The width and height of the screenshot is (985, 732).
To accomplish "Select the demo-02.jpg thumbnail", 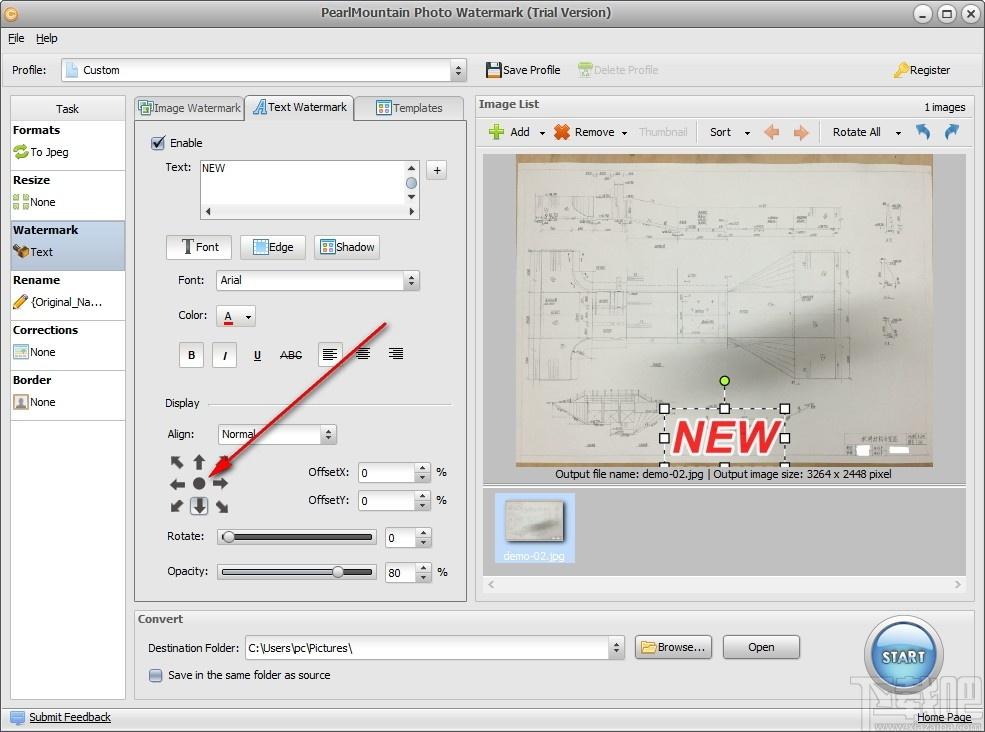I will point(534,528).
